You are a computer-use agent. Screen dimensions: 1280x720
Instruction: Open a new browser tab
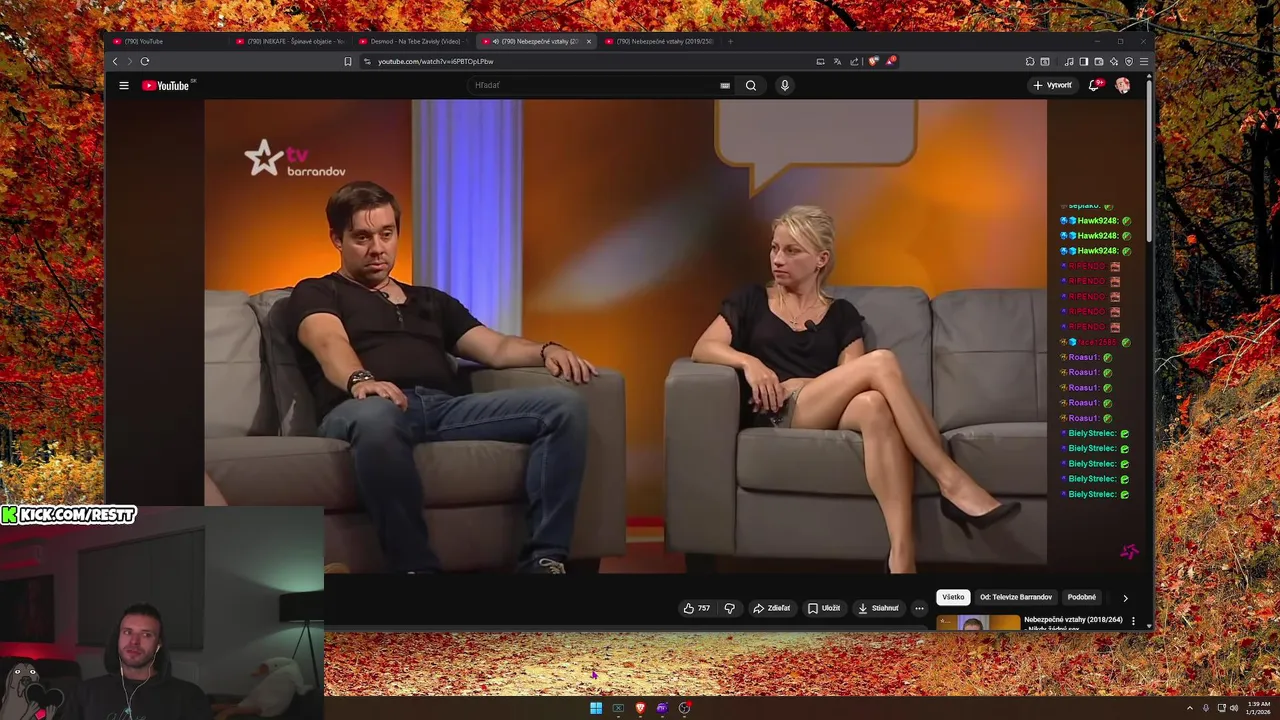point(730,41)
